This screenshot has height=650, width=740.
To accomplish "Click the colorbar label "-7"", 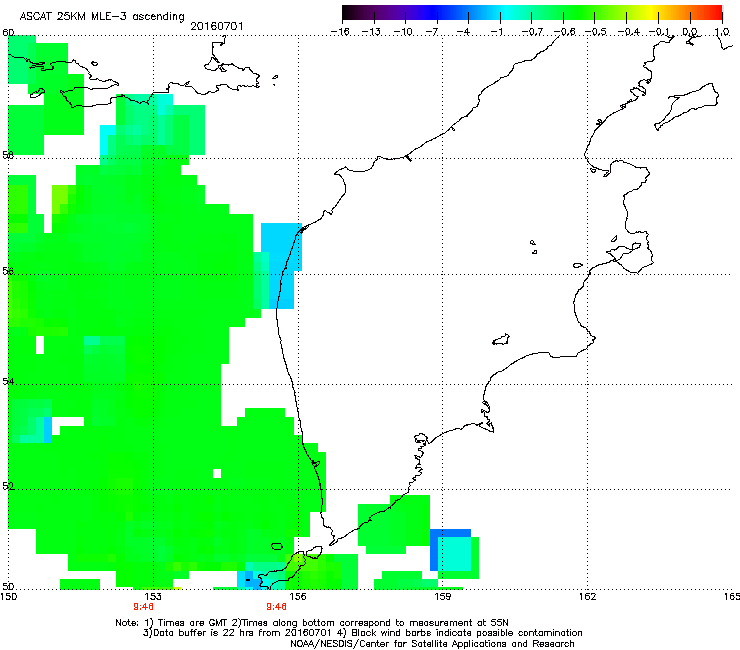I will [432, 32].
